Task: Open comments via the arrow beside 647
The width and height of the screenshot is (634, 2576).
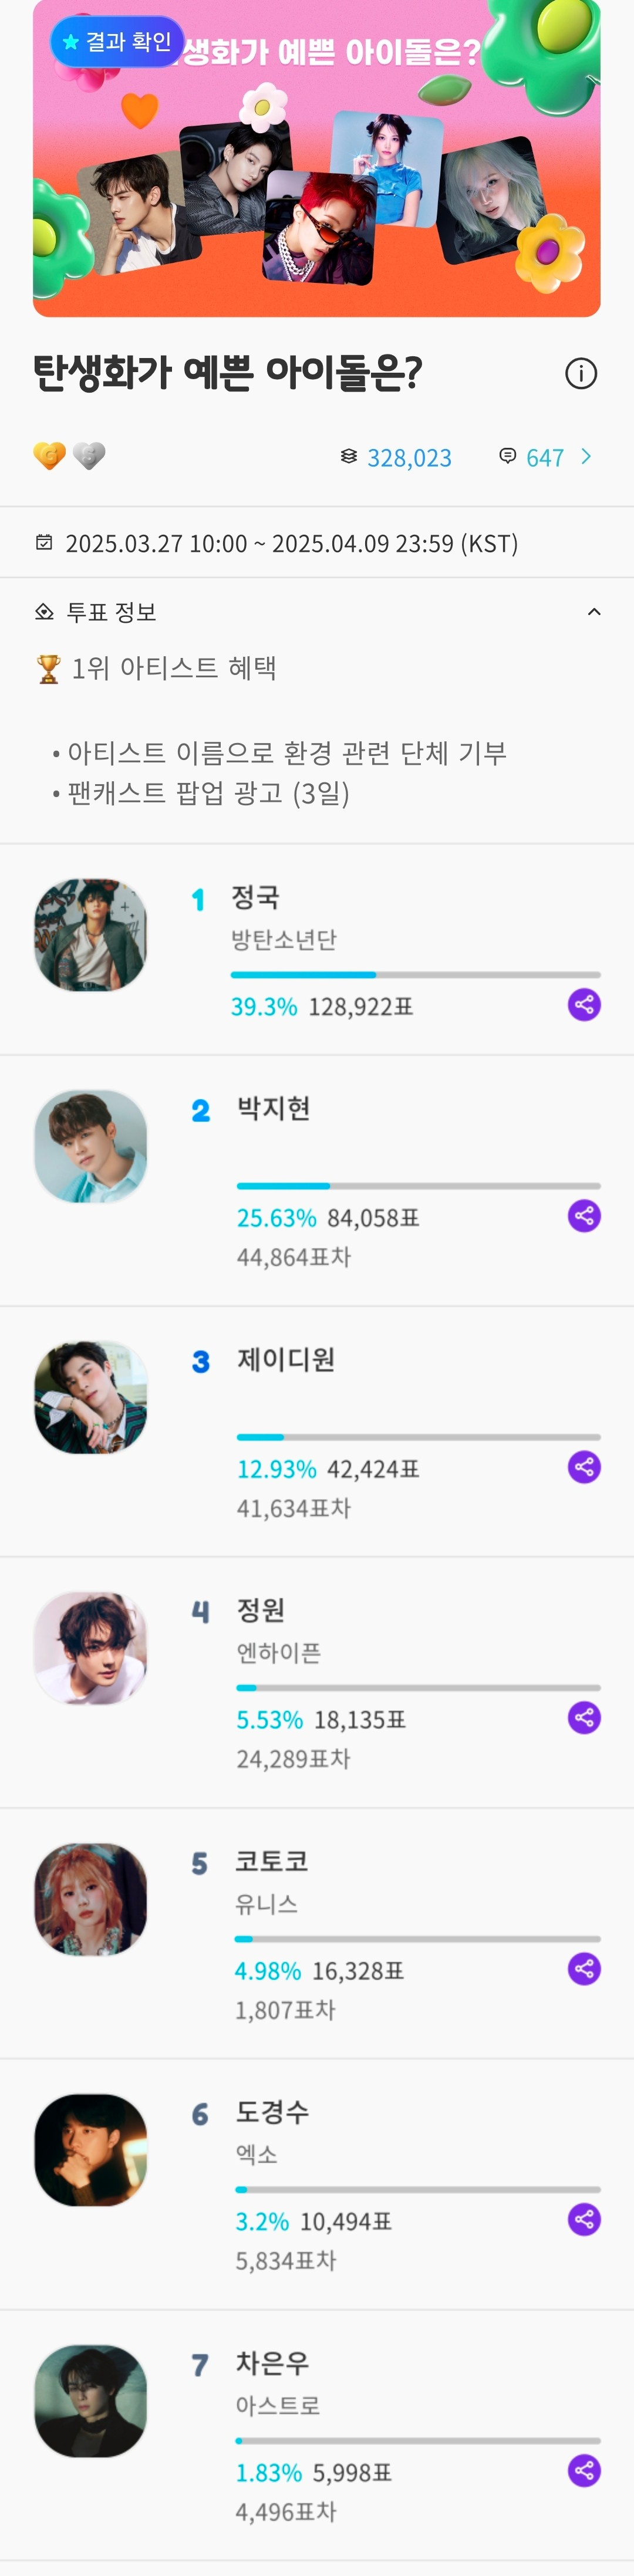Action: tap(587, 457)
